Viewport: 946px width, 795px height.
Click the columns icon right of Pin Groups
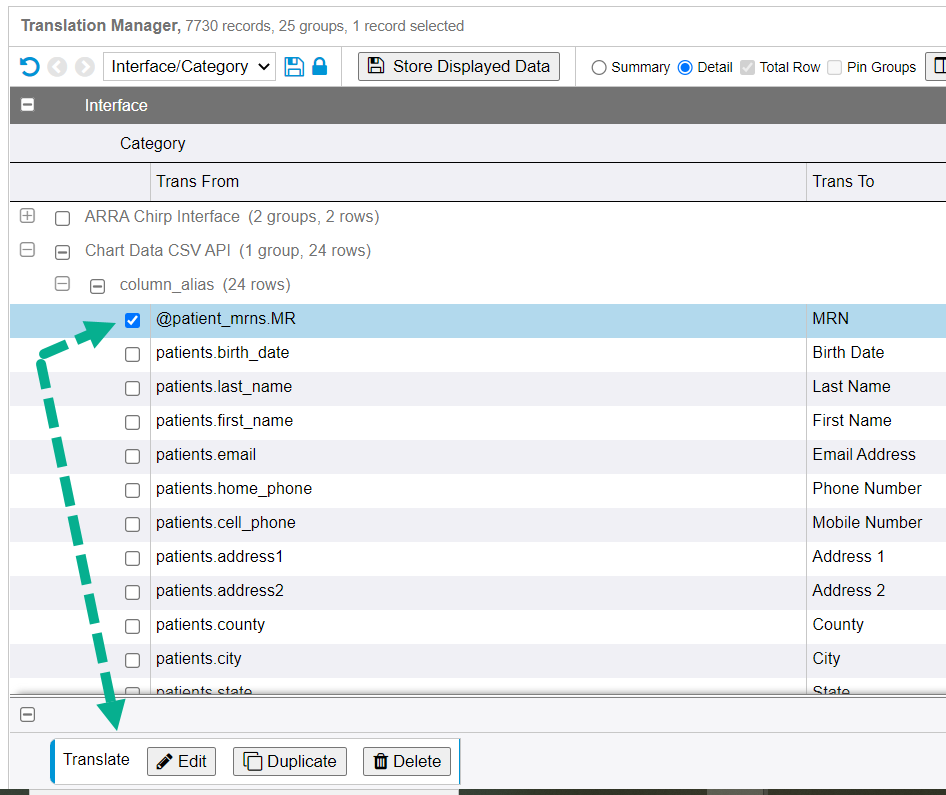938,67
